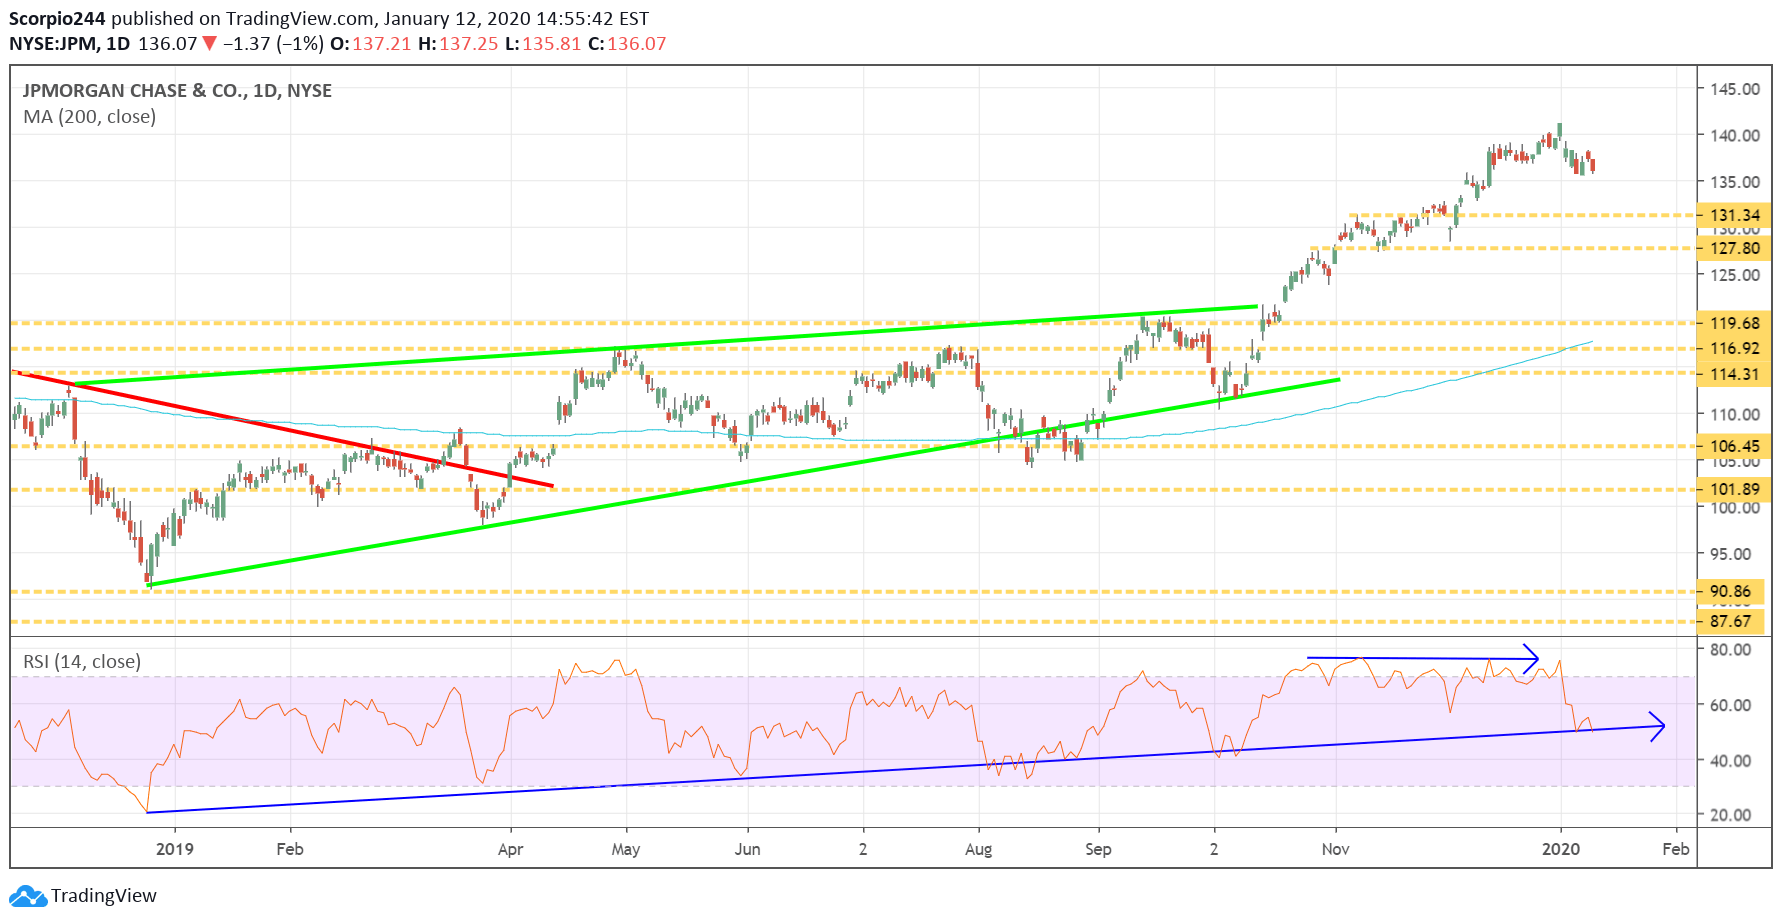Click the 135.00 price axis tick
The image size is (1782, 923).
click(1735, 182)
